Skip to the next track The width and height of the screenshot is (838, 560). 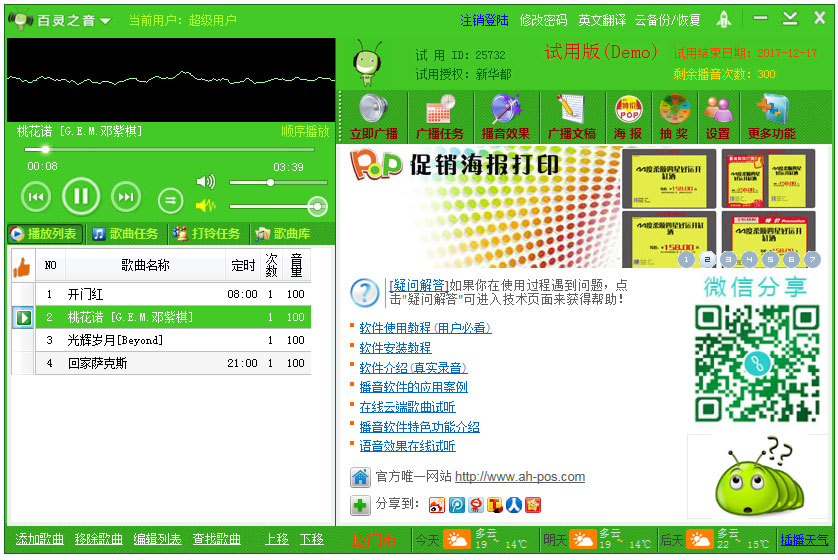pyautogui.click(x=126, y=197)
